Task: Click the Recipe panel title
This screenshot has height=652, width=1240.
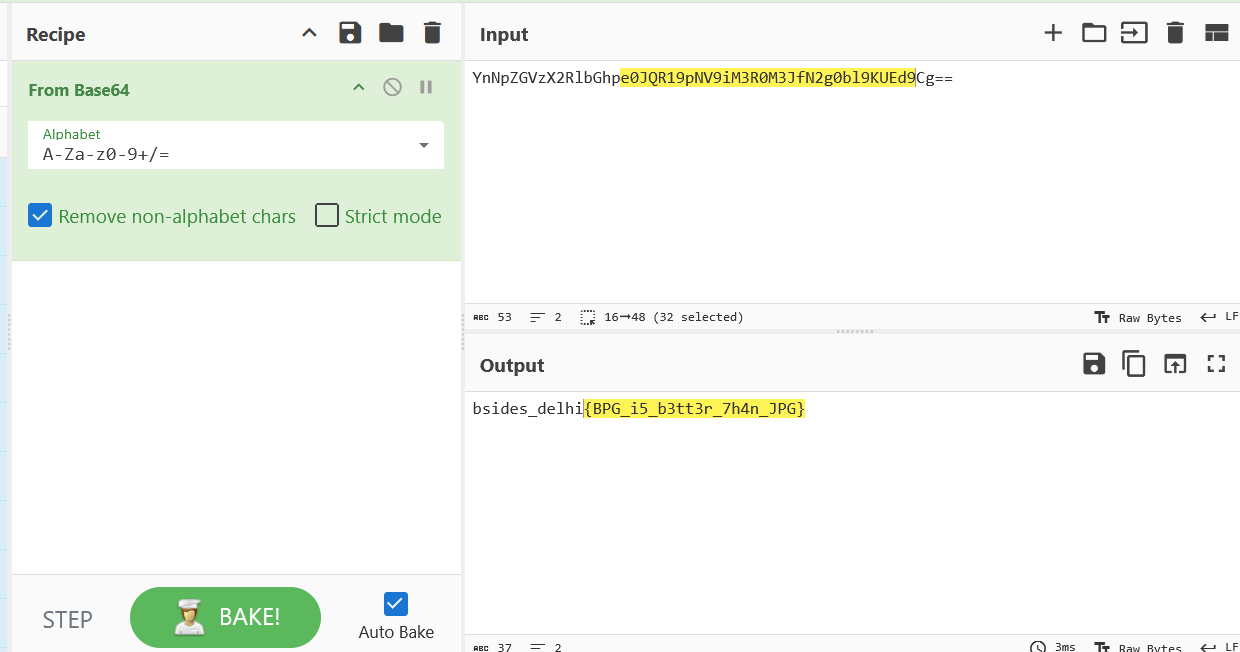Action: (56, 34)
